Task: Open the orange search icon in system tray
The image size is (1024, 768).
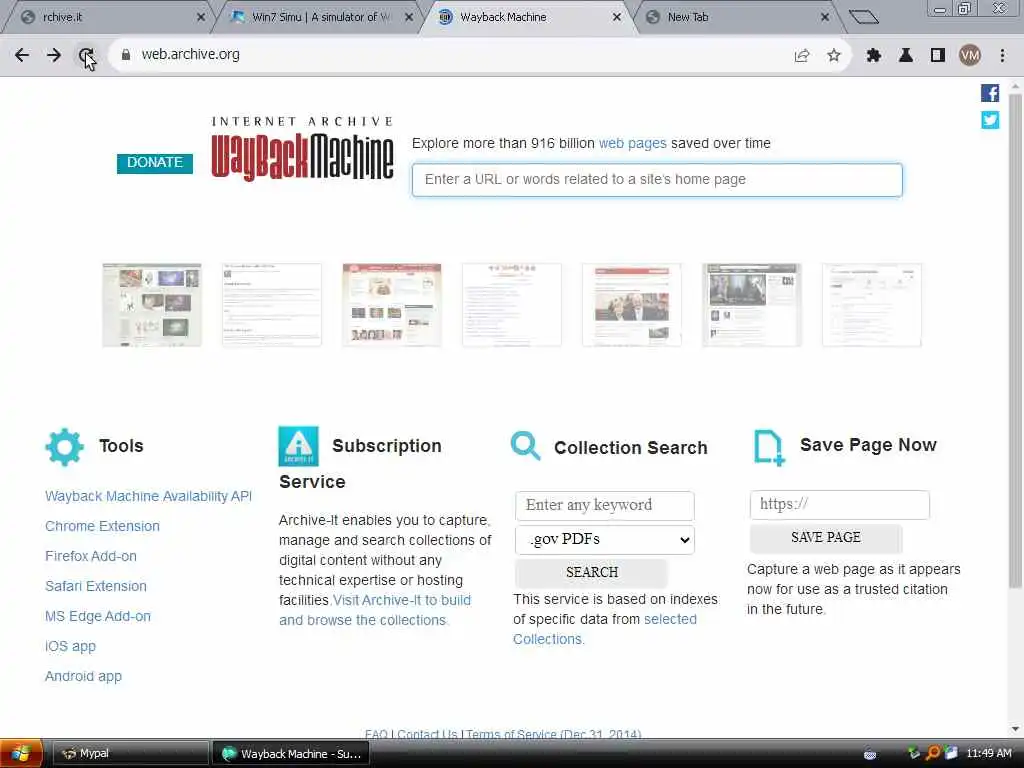Action: coord(933,753)
